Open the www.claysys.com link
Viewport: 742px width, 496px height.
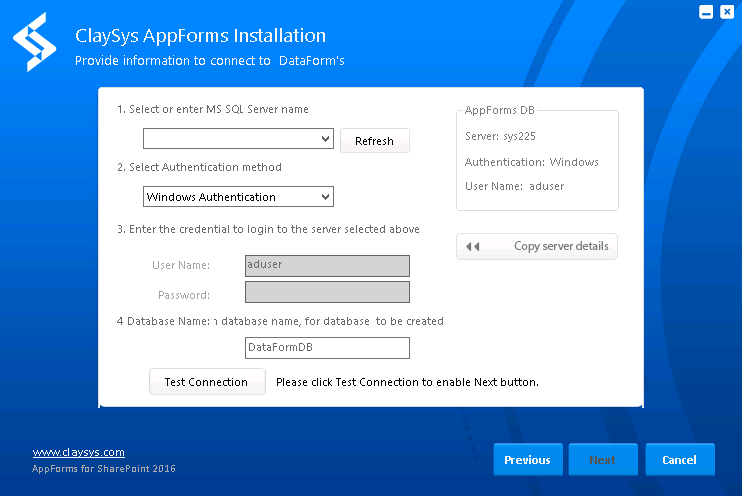(x=79, y=452)
